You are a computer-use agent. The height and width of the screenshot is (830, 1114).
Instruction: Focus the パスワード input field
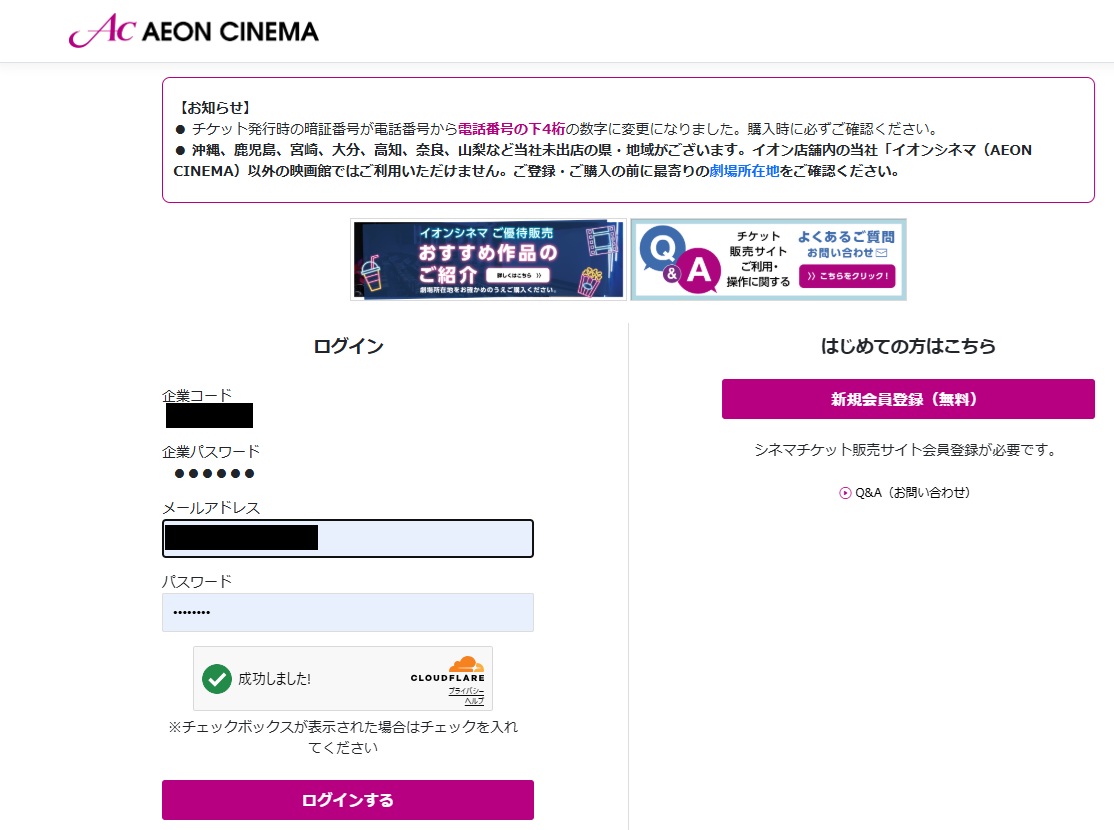[347, 612]
